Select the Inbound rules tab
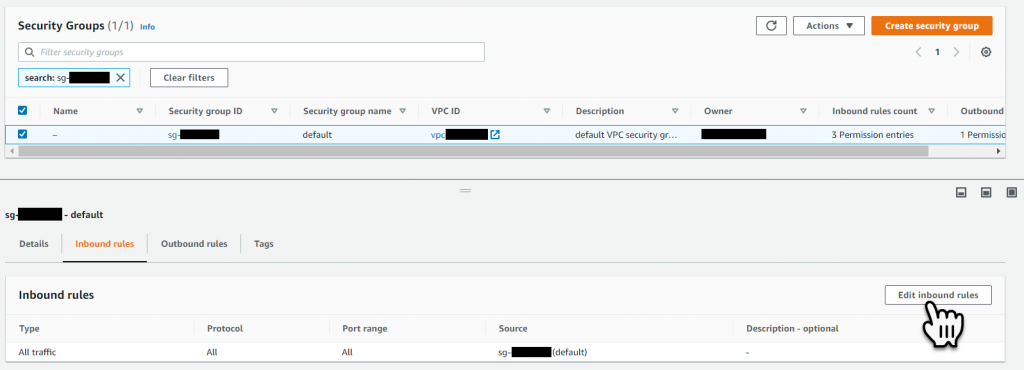The height and width of the screenshot is (370, 1024). pos(104,243)
